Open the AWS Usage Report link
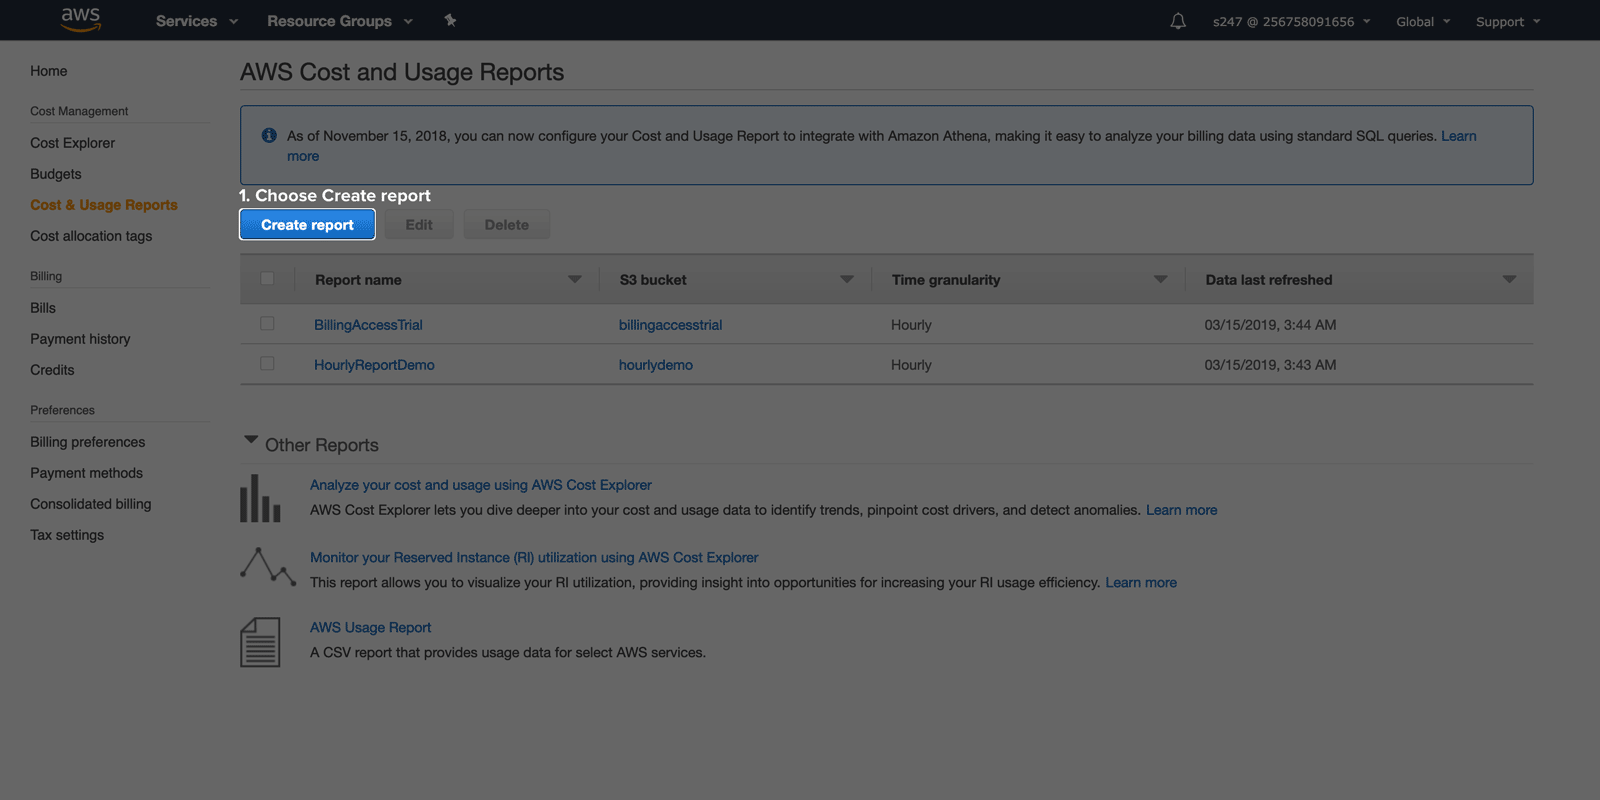1600x800 pixels. (370, 628)
